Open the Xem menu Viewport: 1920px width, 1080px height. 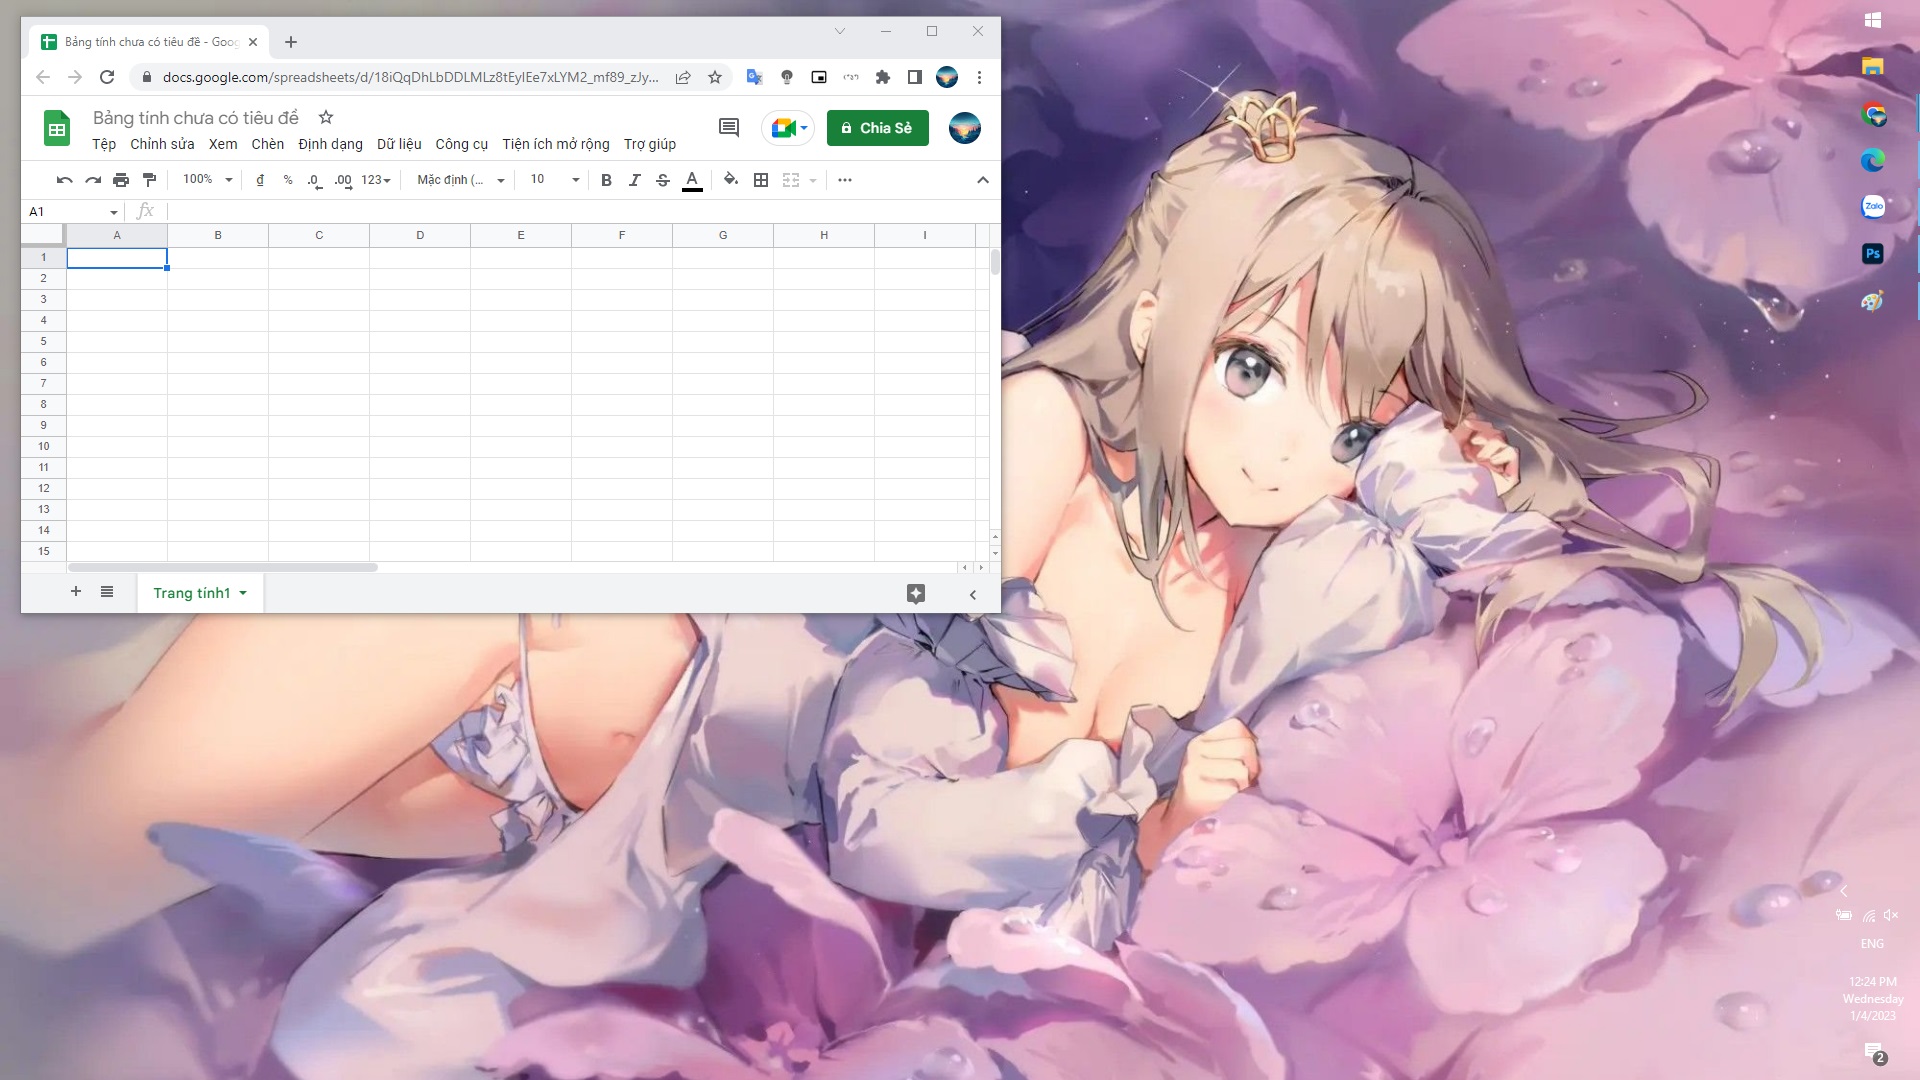click(223, 144)
